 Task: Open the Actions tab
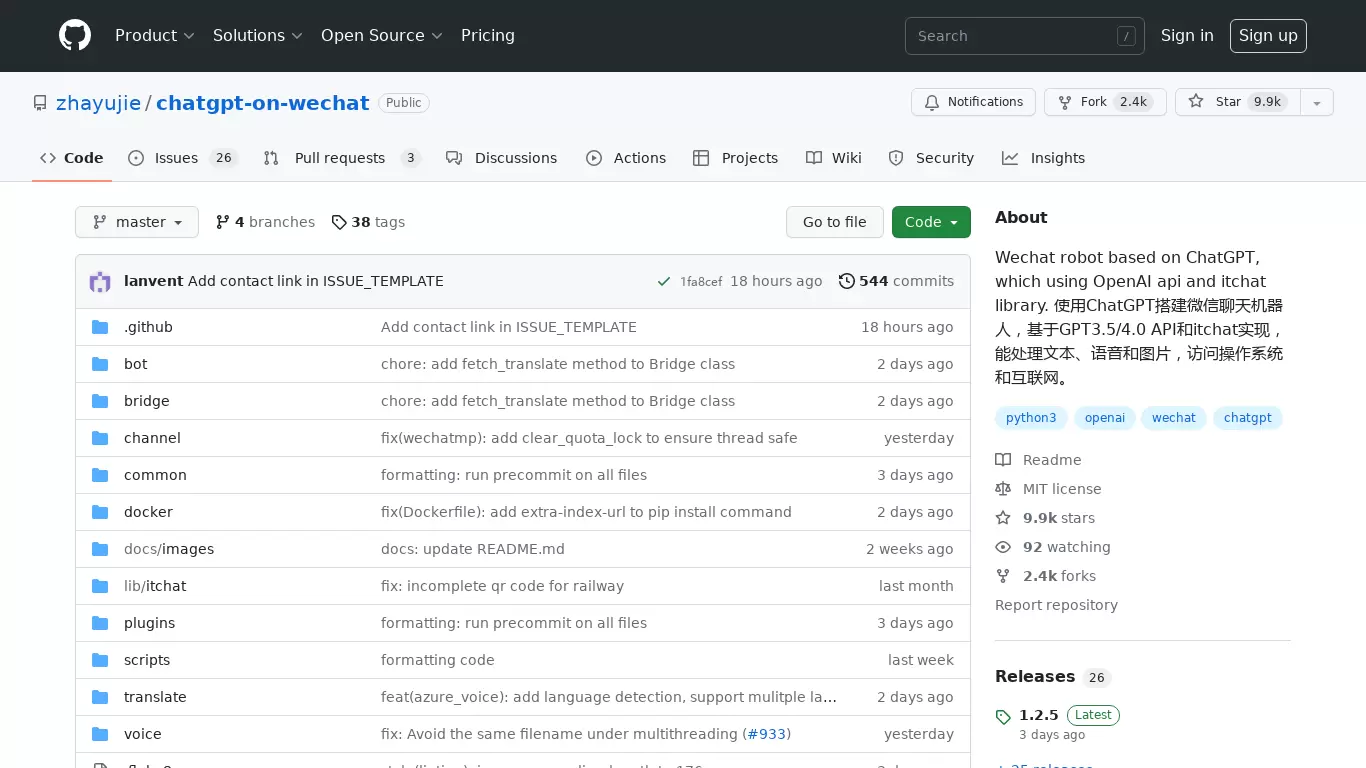626,158
